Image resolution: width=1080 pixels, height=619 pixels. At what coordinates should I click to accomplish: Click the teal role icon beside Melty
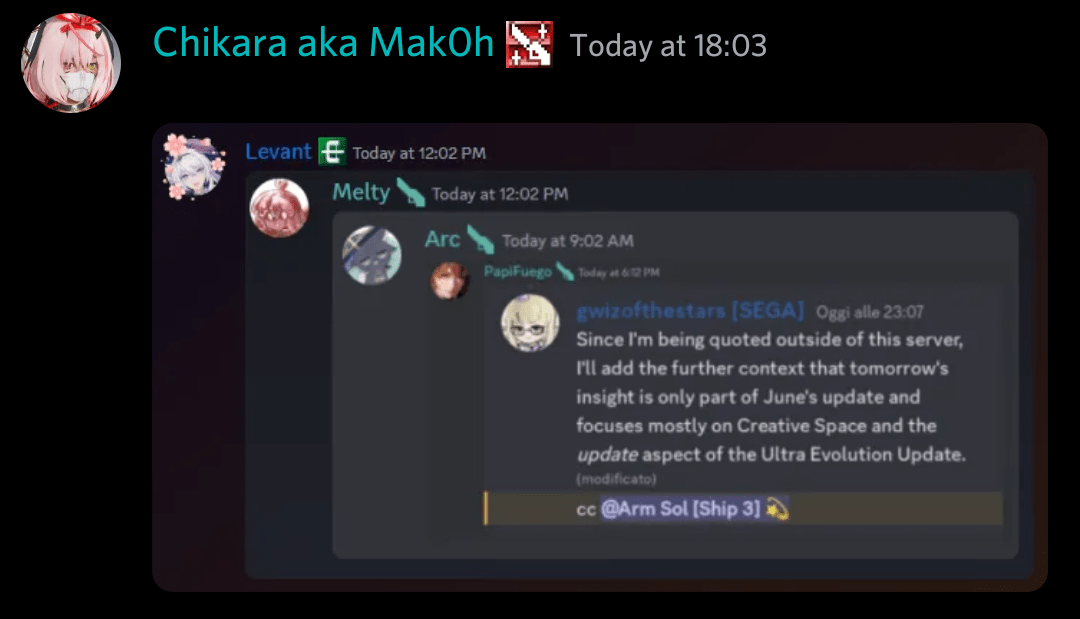pos(411,192)
